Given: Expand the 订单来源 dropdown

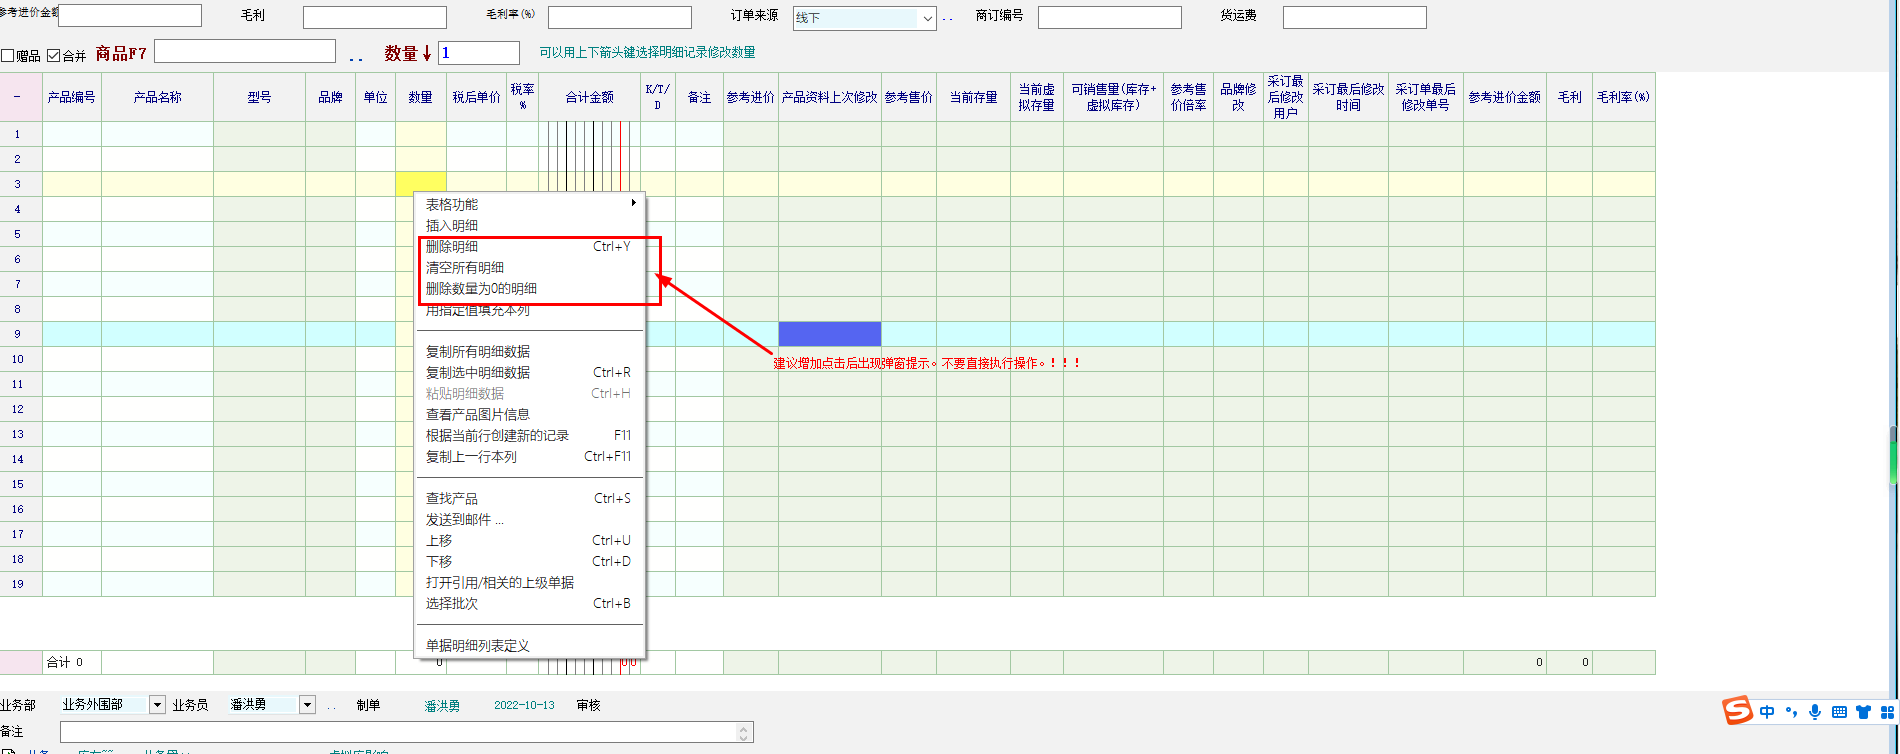Looking at the screenshot, I should (927, 18).
